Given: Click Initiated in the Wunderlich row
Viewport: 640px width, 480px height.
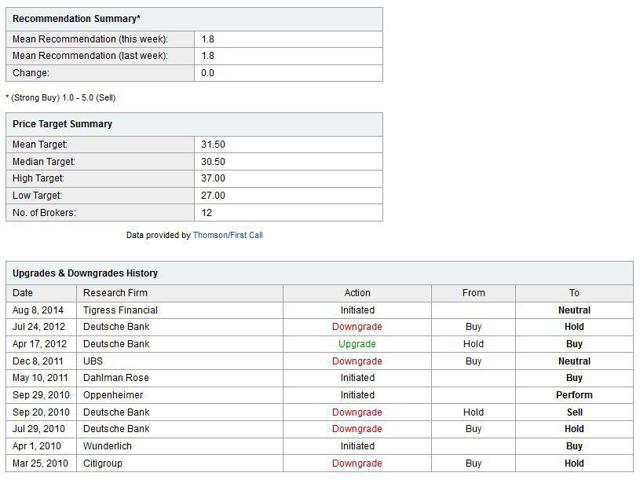Looking at the screenshot, I should 357,446.
